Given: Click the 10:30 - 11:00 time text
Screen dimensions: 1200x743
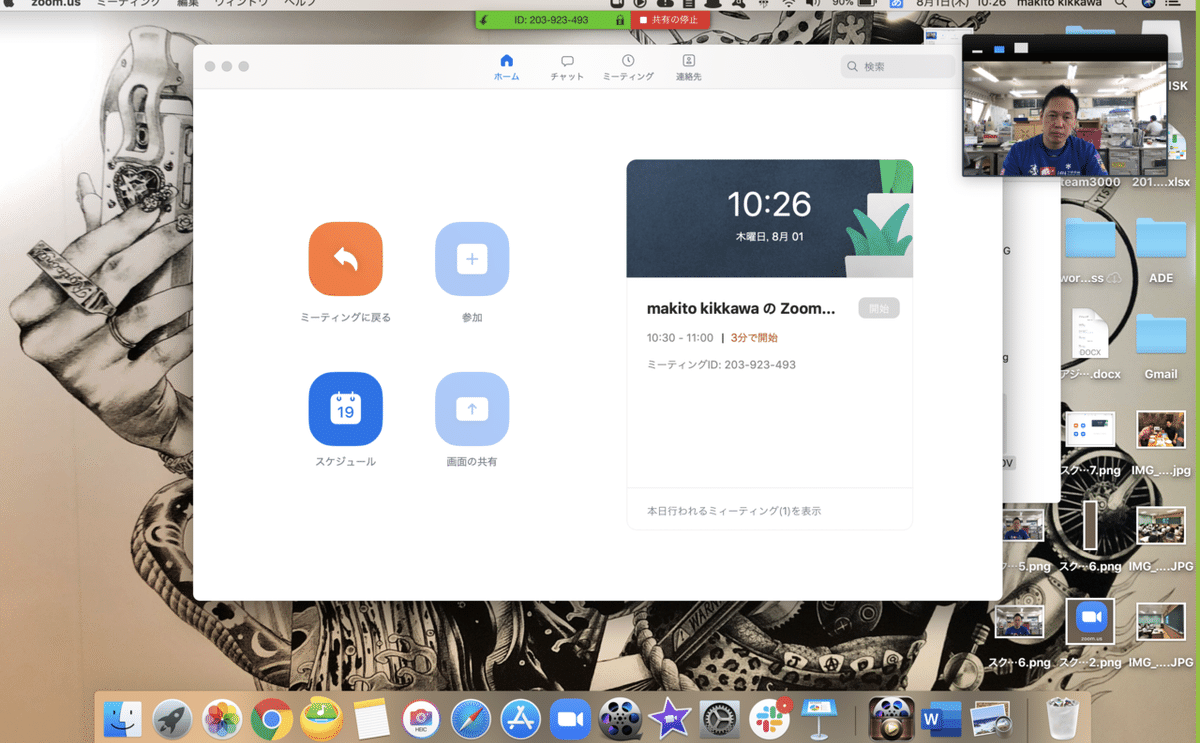Looking at the screenshot, I should click(x=680, y=338).
